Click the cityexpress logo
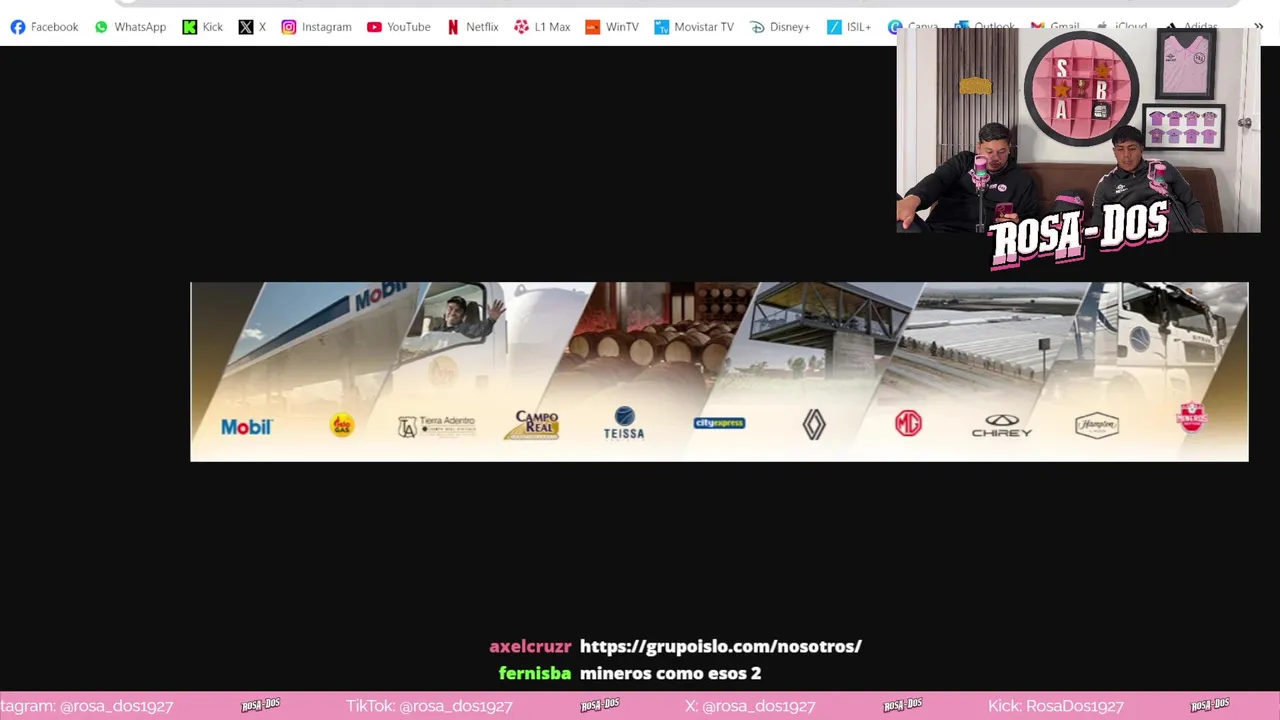 point(719,423)
